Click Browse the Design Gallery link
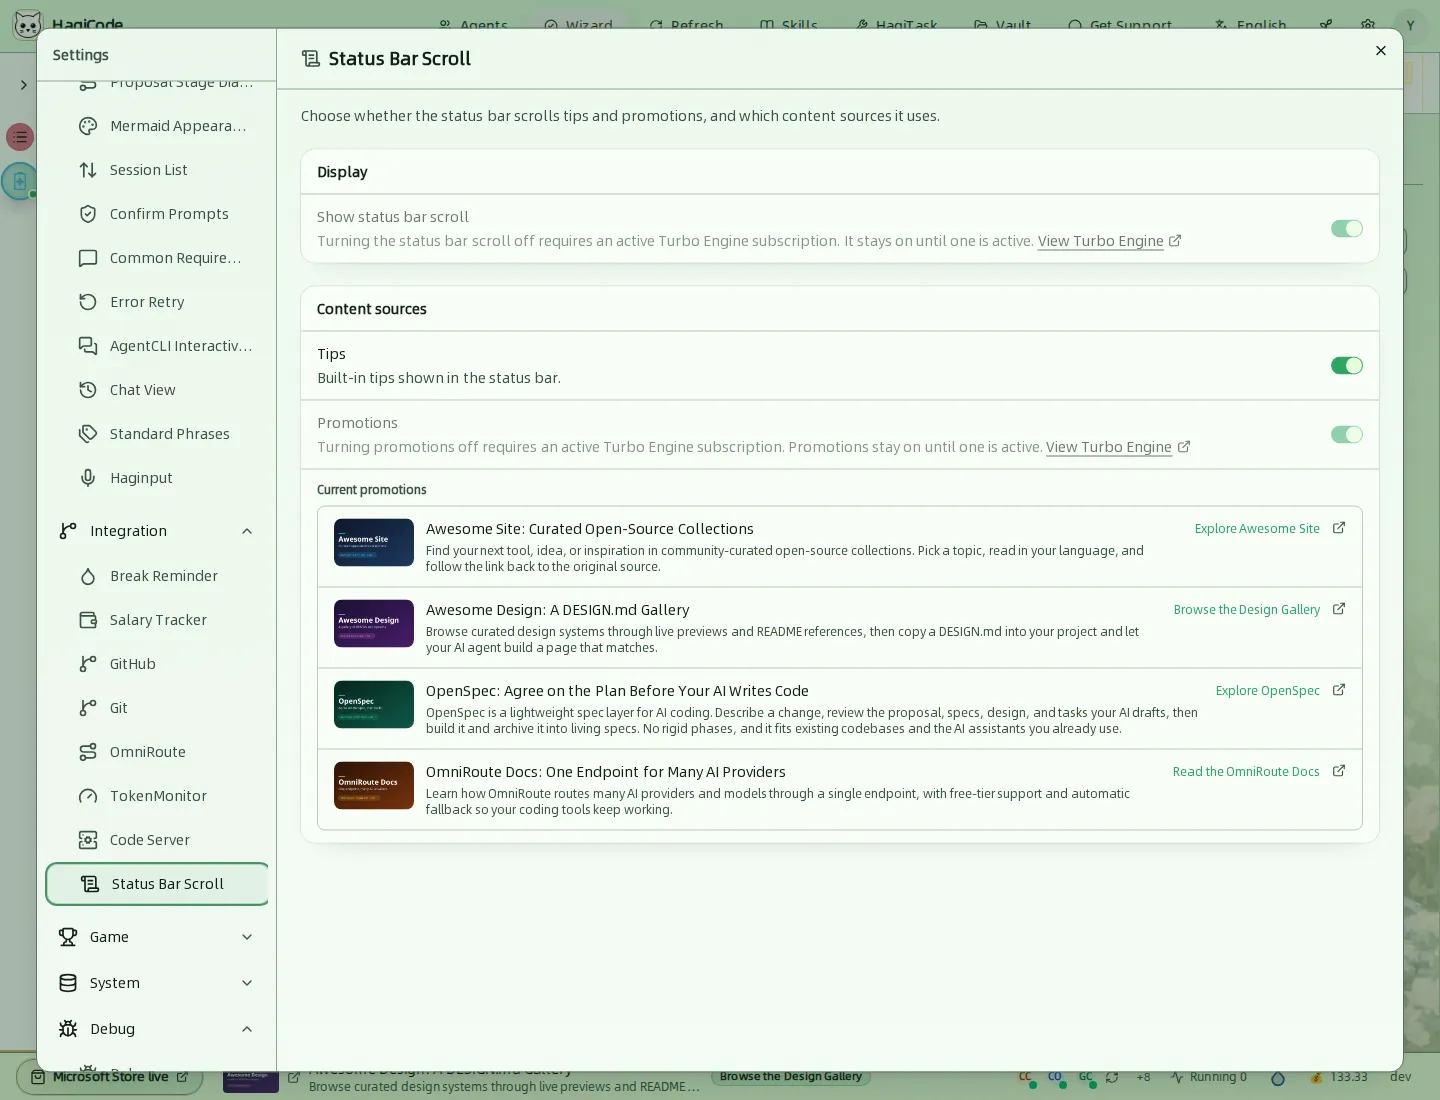Screen dimensions: 1440x1100 [x=1246, y=610]
